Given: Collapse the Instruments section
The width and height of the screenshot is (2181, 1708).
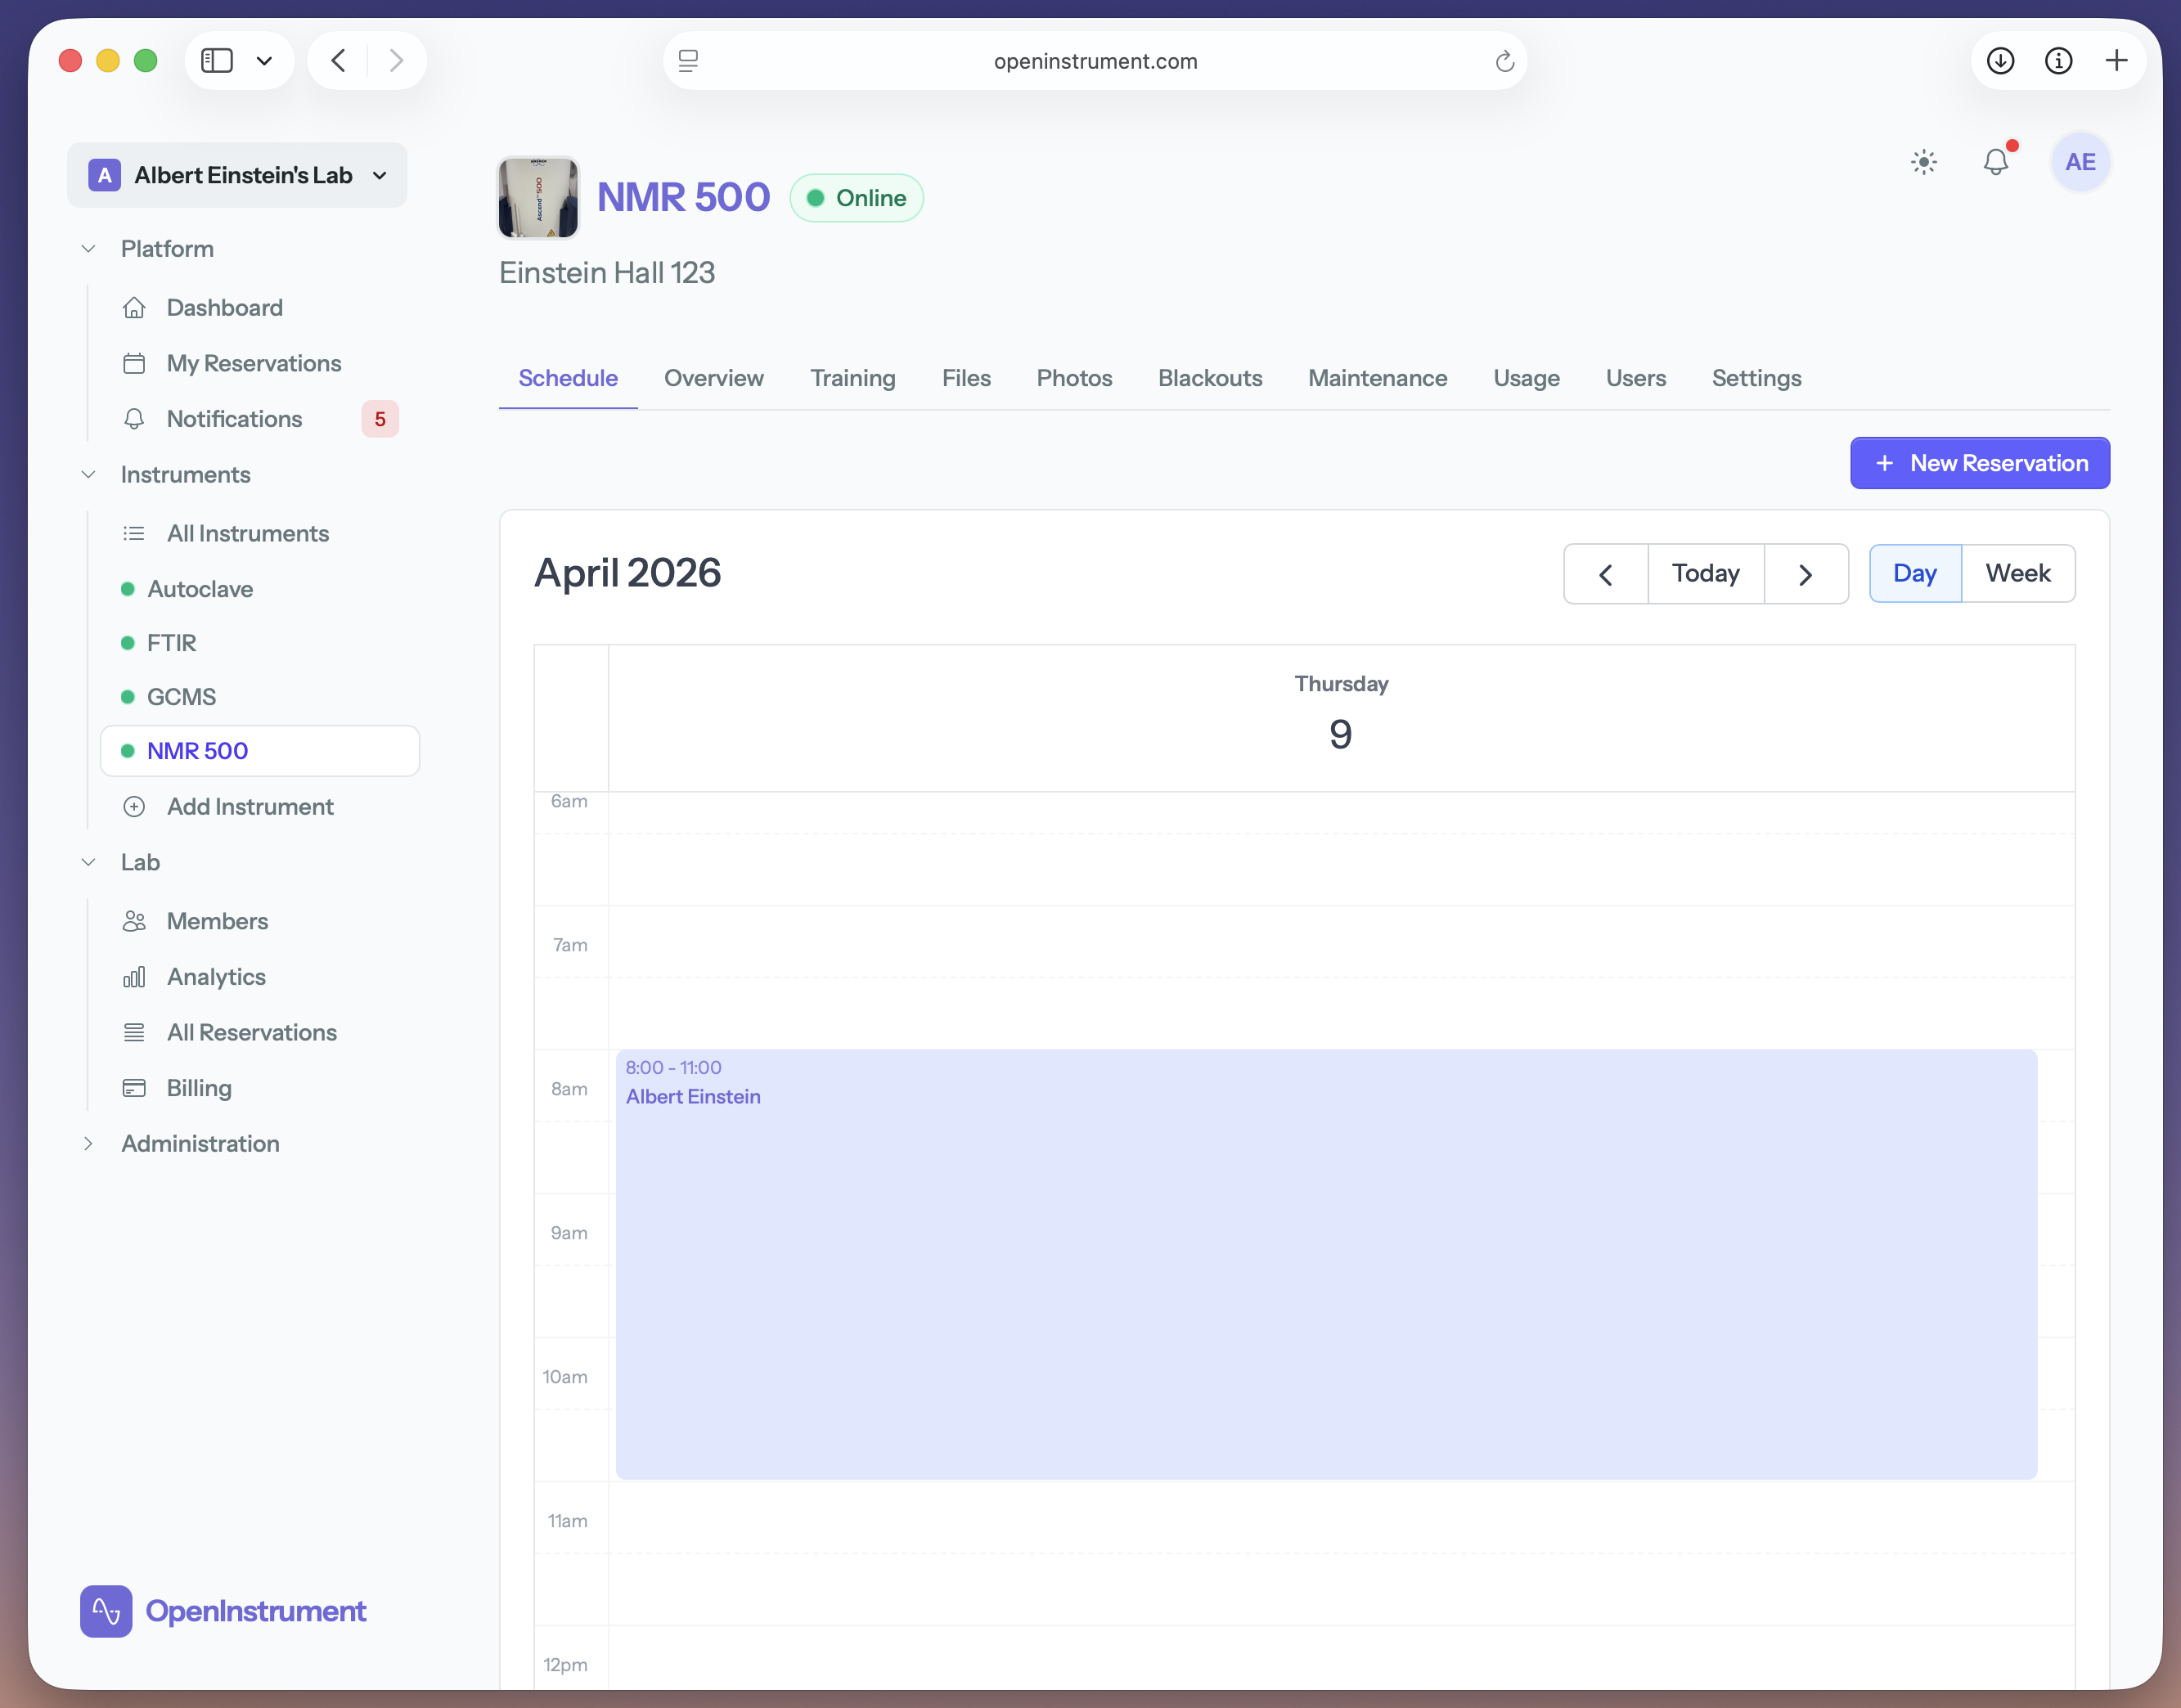Looking at the screenshot, I should 88,474.
